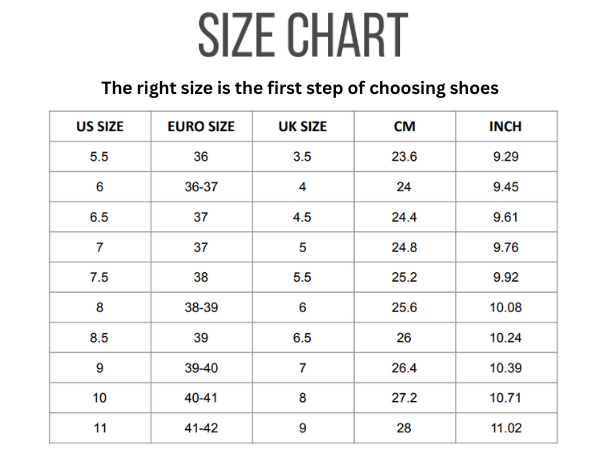Select the EURO size 39-40 cell
This screenshot has height=450, width=600.
[201, 368]
